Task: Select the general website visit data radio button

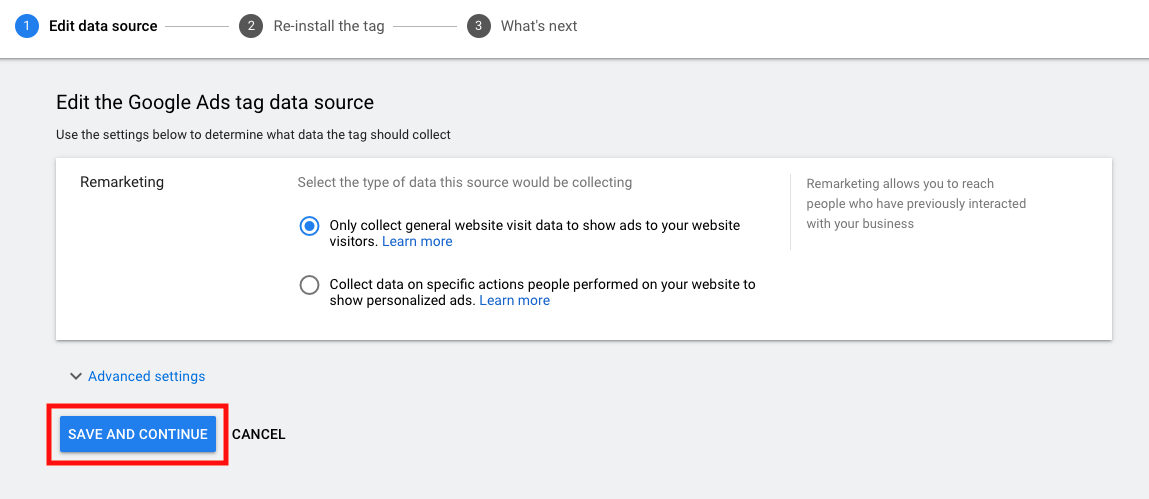Action: [310, 226]
